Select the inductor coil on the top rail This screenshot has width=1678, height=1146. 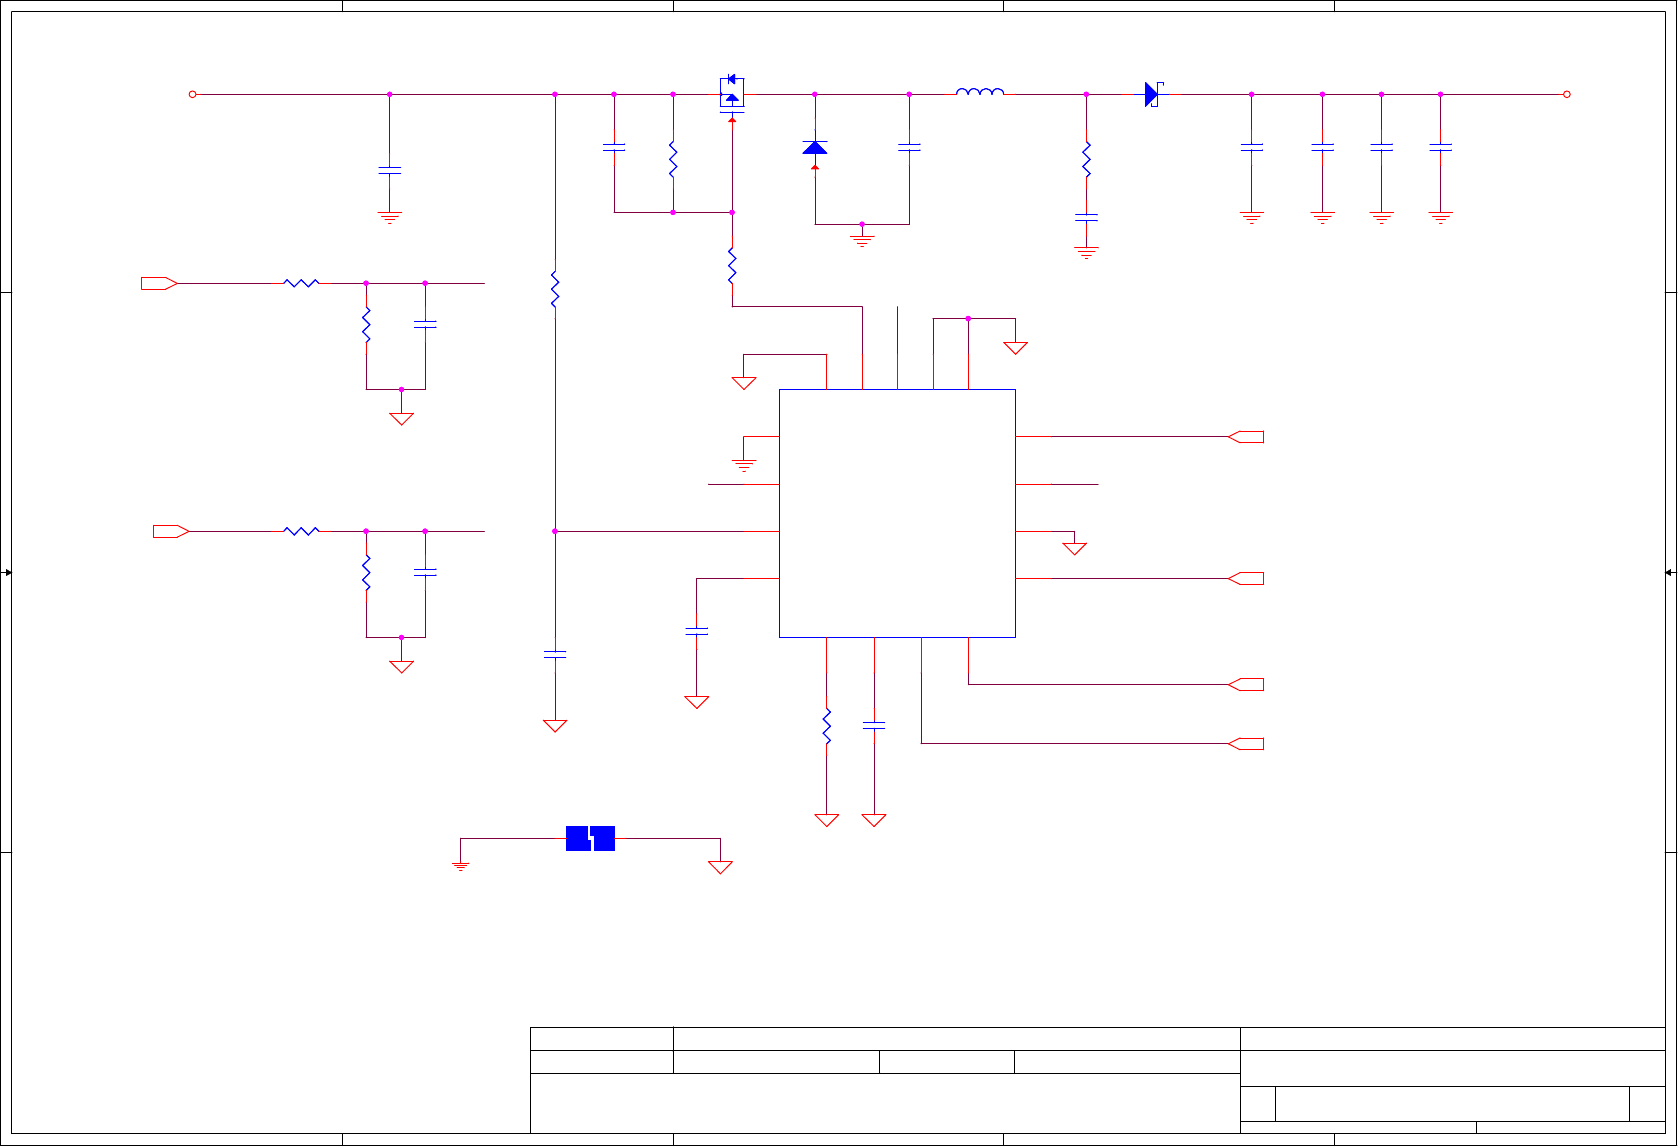tap(980, 92)
